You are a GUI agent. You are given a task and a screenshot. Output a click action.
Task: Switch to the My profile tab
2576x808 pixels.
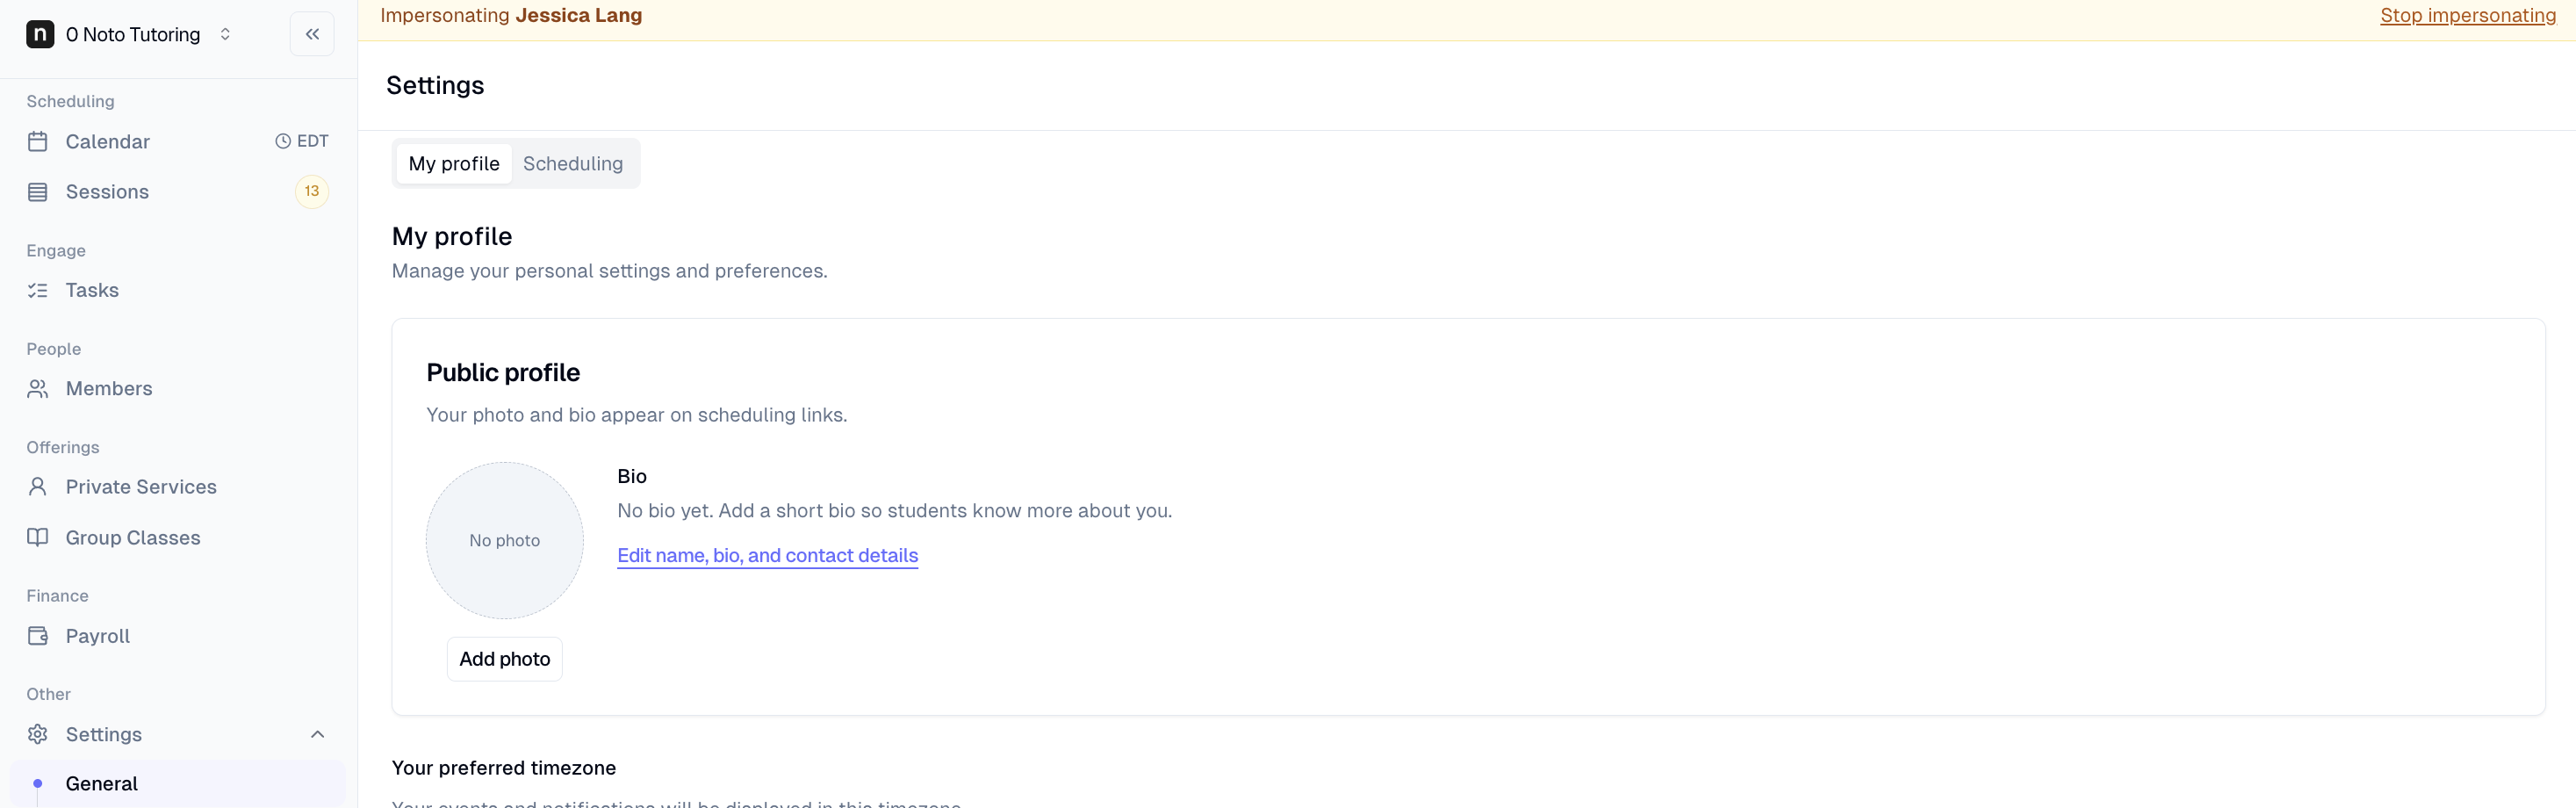(454, 163)
